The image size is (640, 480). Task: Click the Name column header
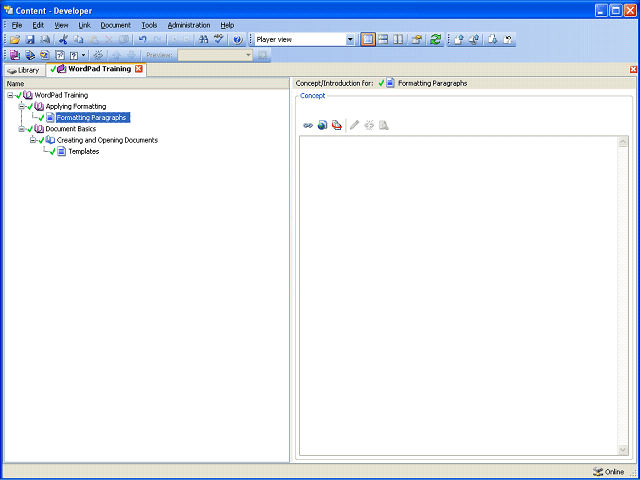[147, 84]
